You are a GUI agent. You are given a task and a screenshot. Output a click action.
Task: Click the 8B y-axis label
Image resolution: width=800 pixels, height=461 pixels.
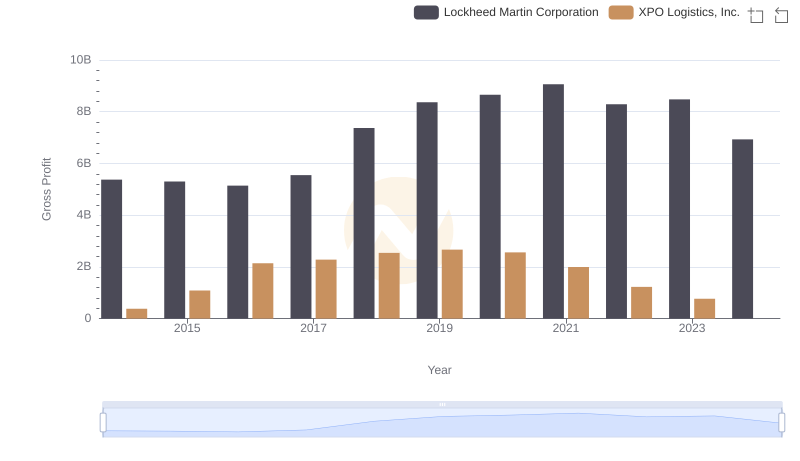(x=84, y=111)
